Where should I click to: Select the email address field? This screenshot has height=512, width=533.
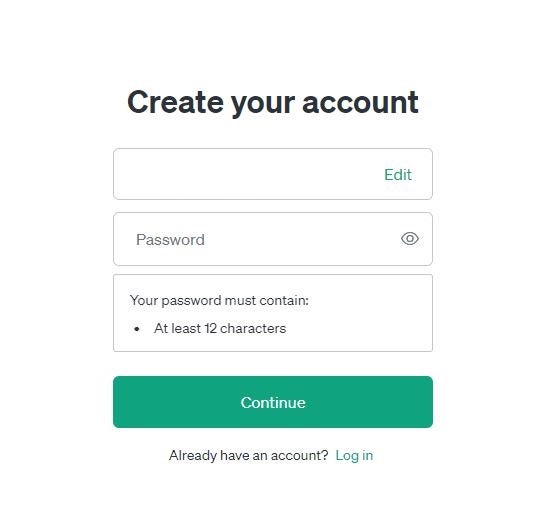pyautogui.click(x=273, y=174)
